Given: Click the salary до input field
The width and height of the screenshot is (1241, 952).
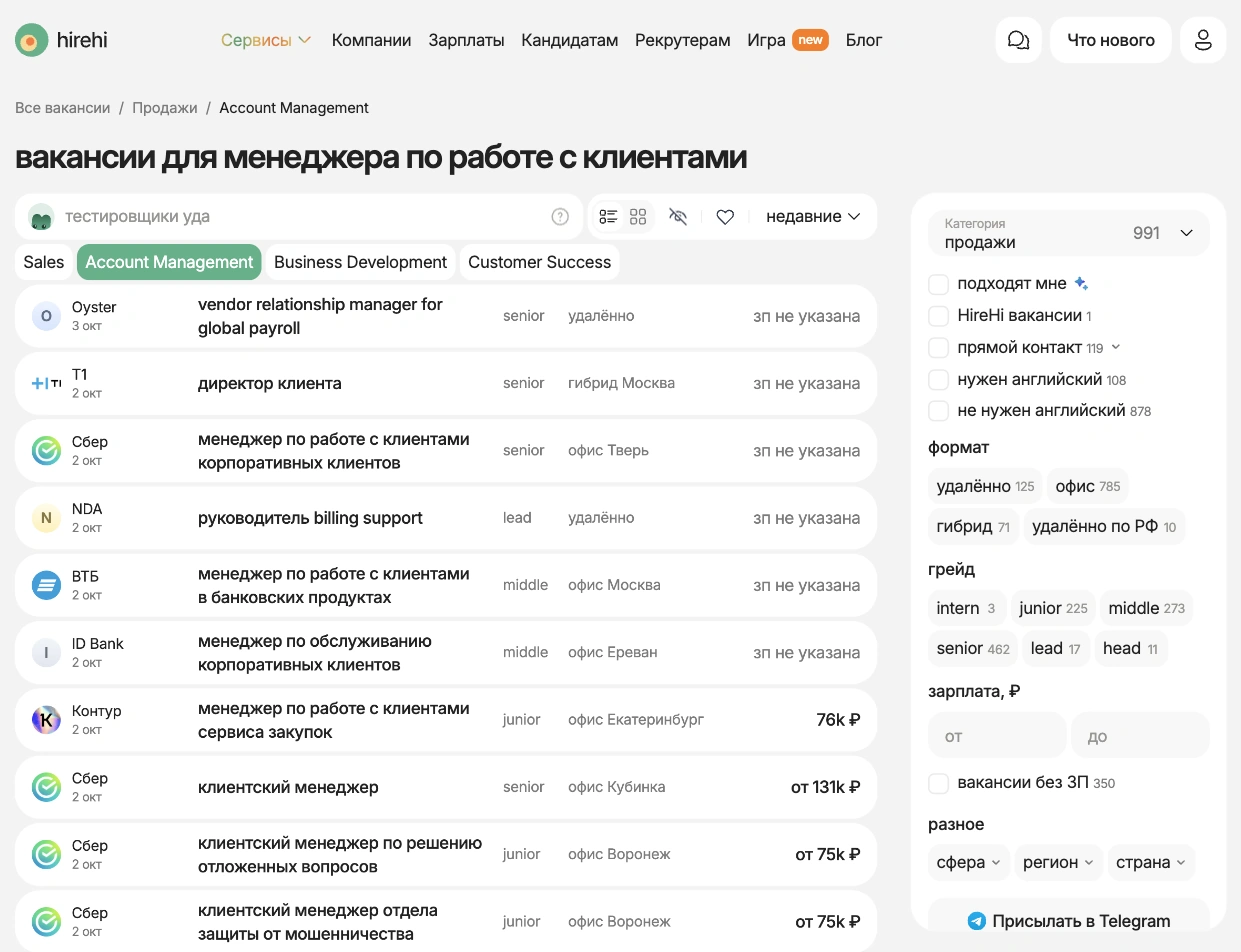Looking at the screenshot, I should (1140, 736).
